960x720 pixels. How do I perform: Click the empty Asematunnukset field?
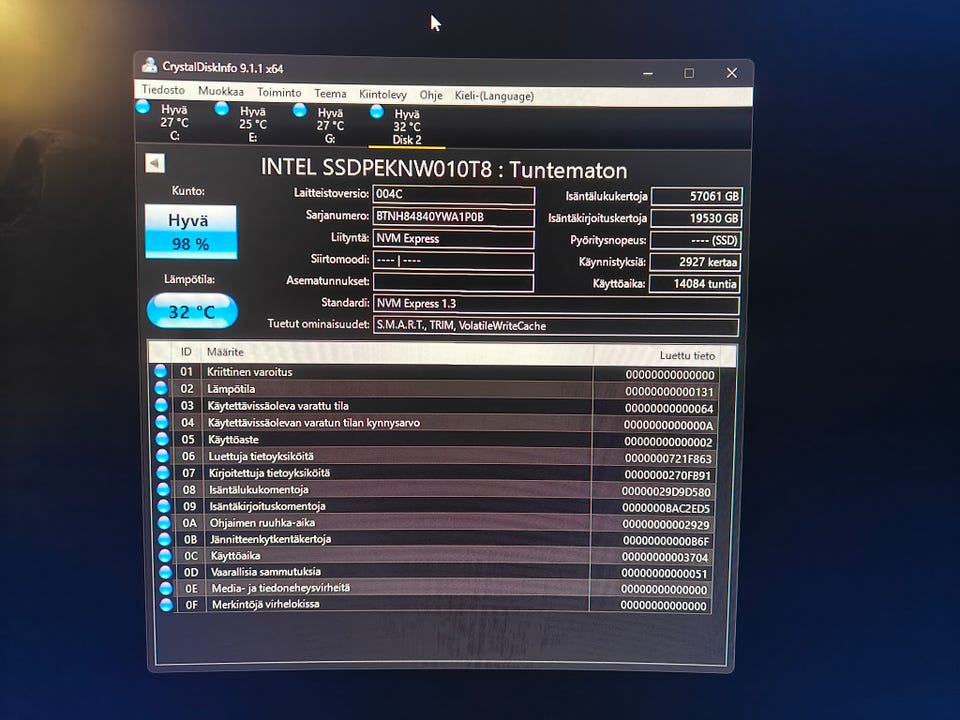pos(453,282)
